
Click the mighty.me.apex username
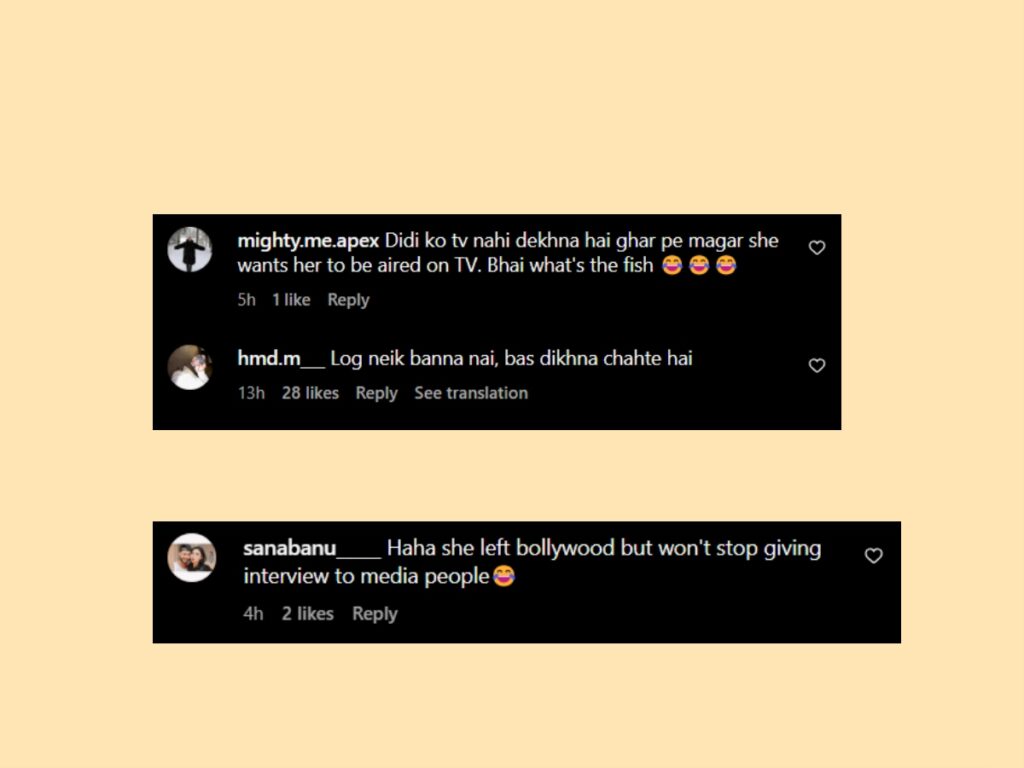(x=308, y=241)
